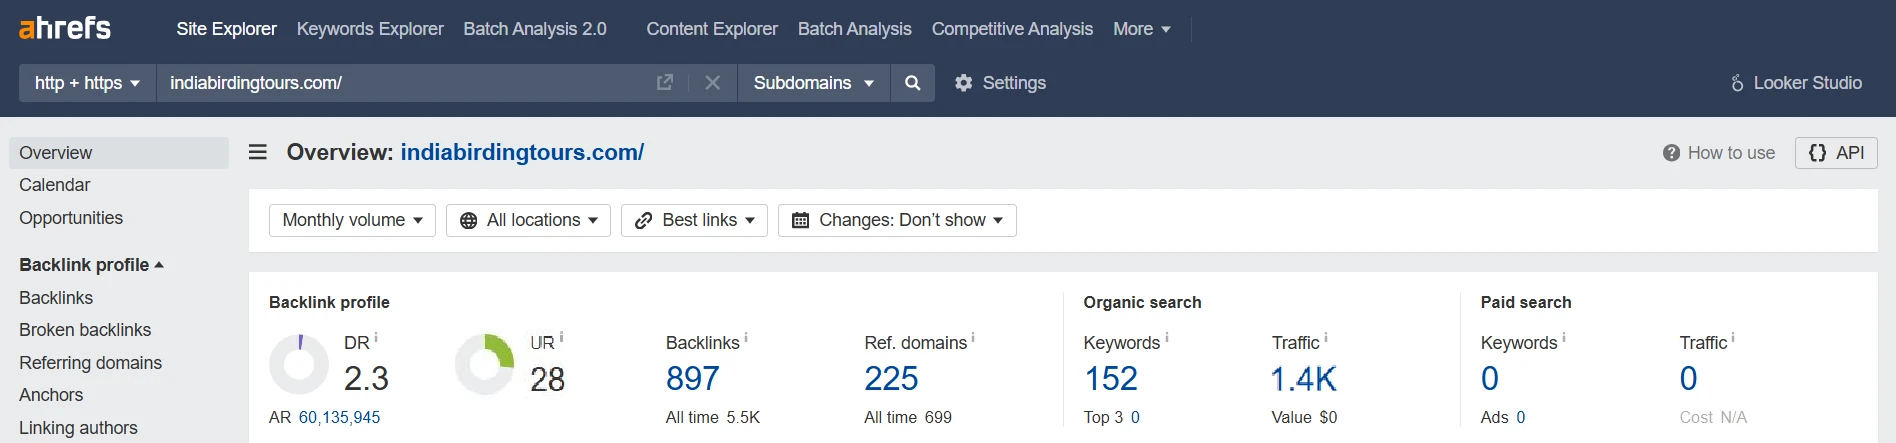Open Looker Studio
1896x443 pixels.
point(1796,83)
